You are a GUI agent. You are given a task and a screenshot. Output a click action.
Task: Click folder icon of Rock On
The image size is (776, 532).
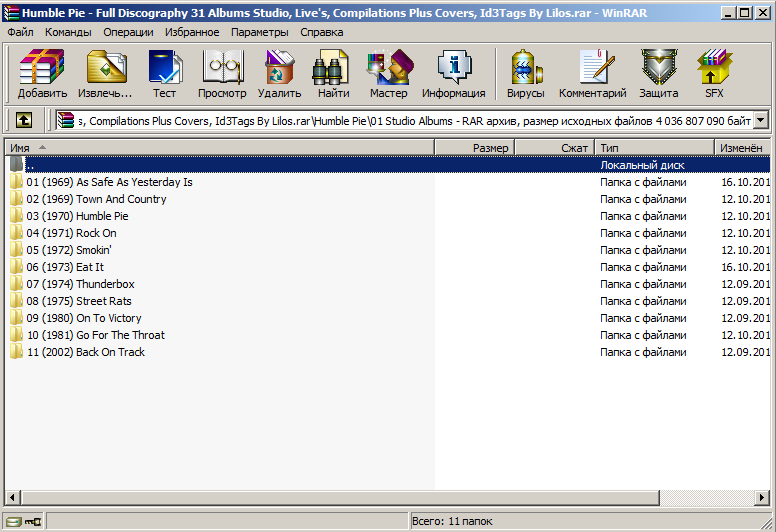pyautogui.click(x=16, y=233)
